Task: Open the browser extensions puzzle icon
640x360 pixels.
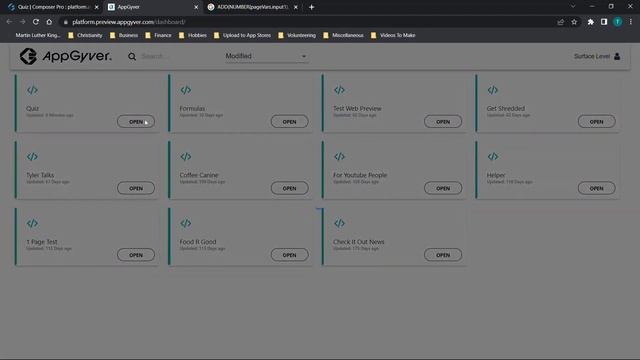Action: coord(591,22)
